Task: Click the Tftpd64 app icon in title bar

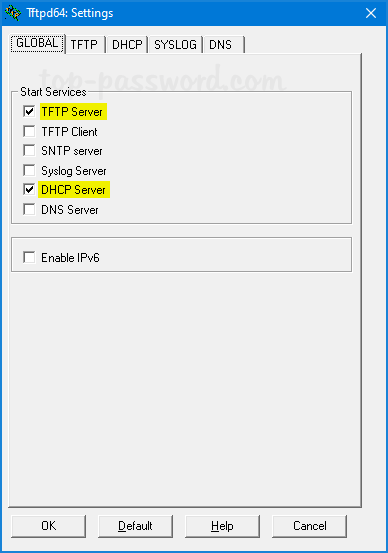Action: [x=13, y=13]
